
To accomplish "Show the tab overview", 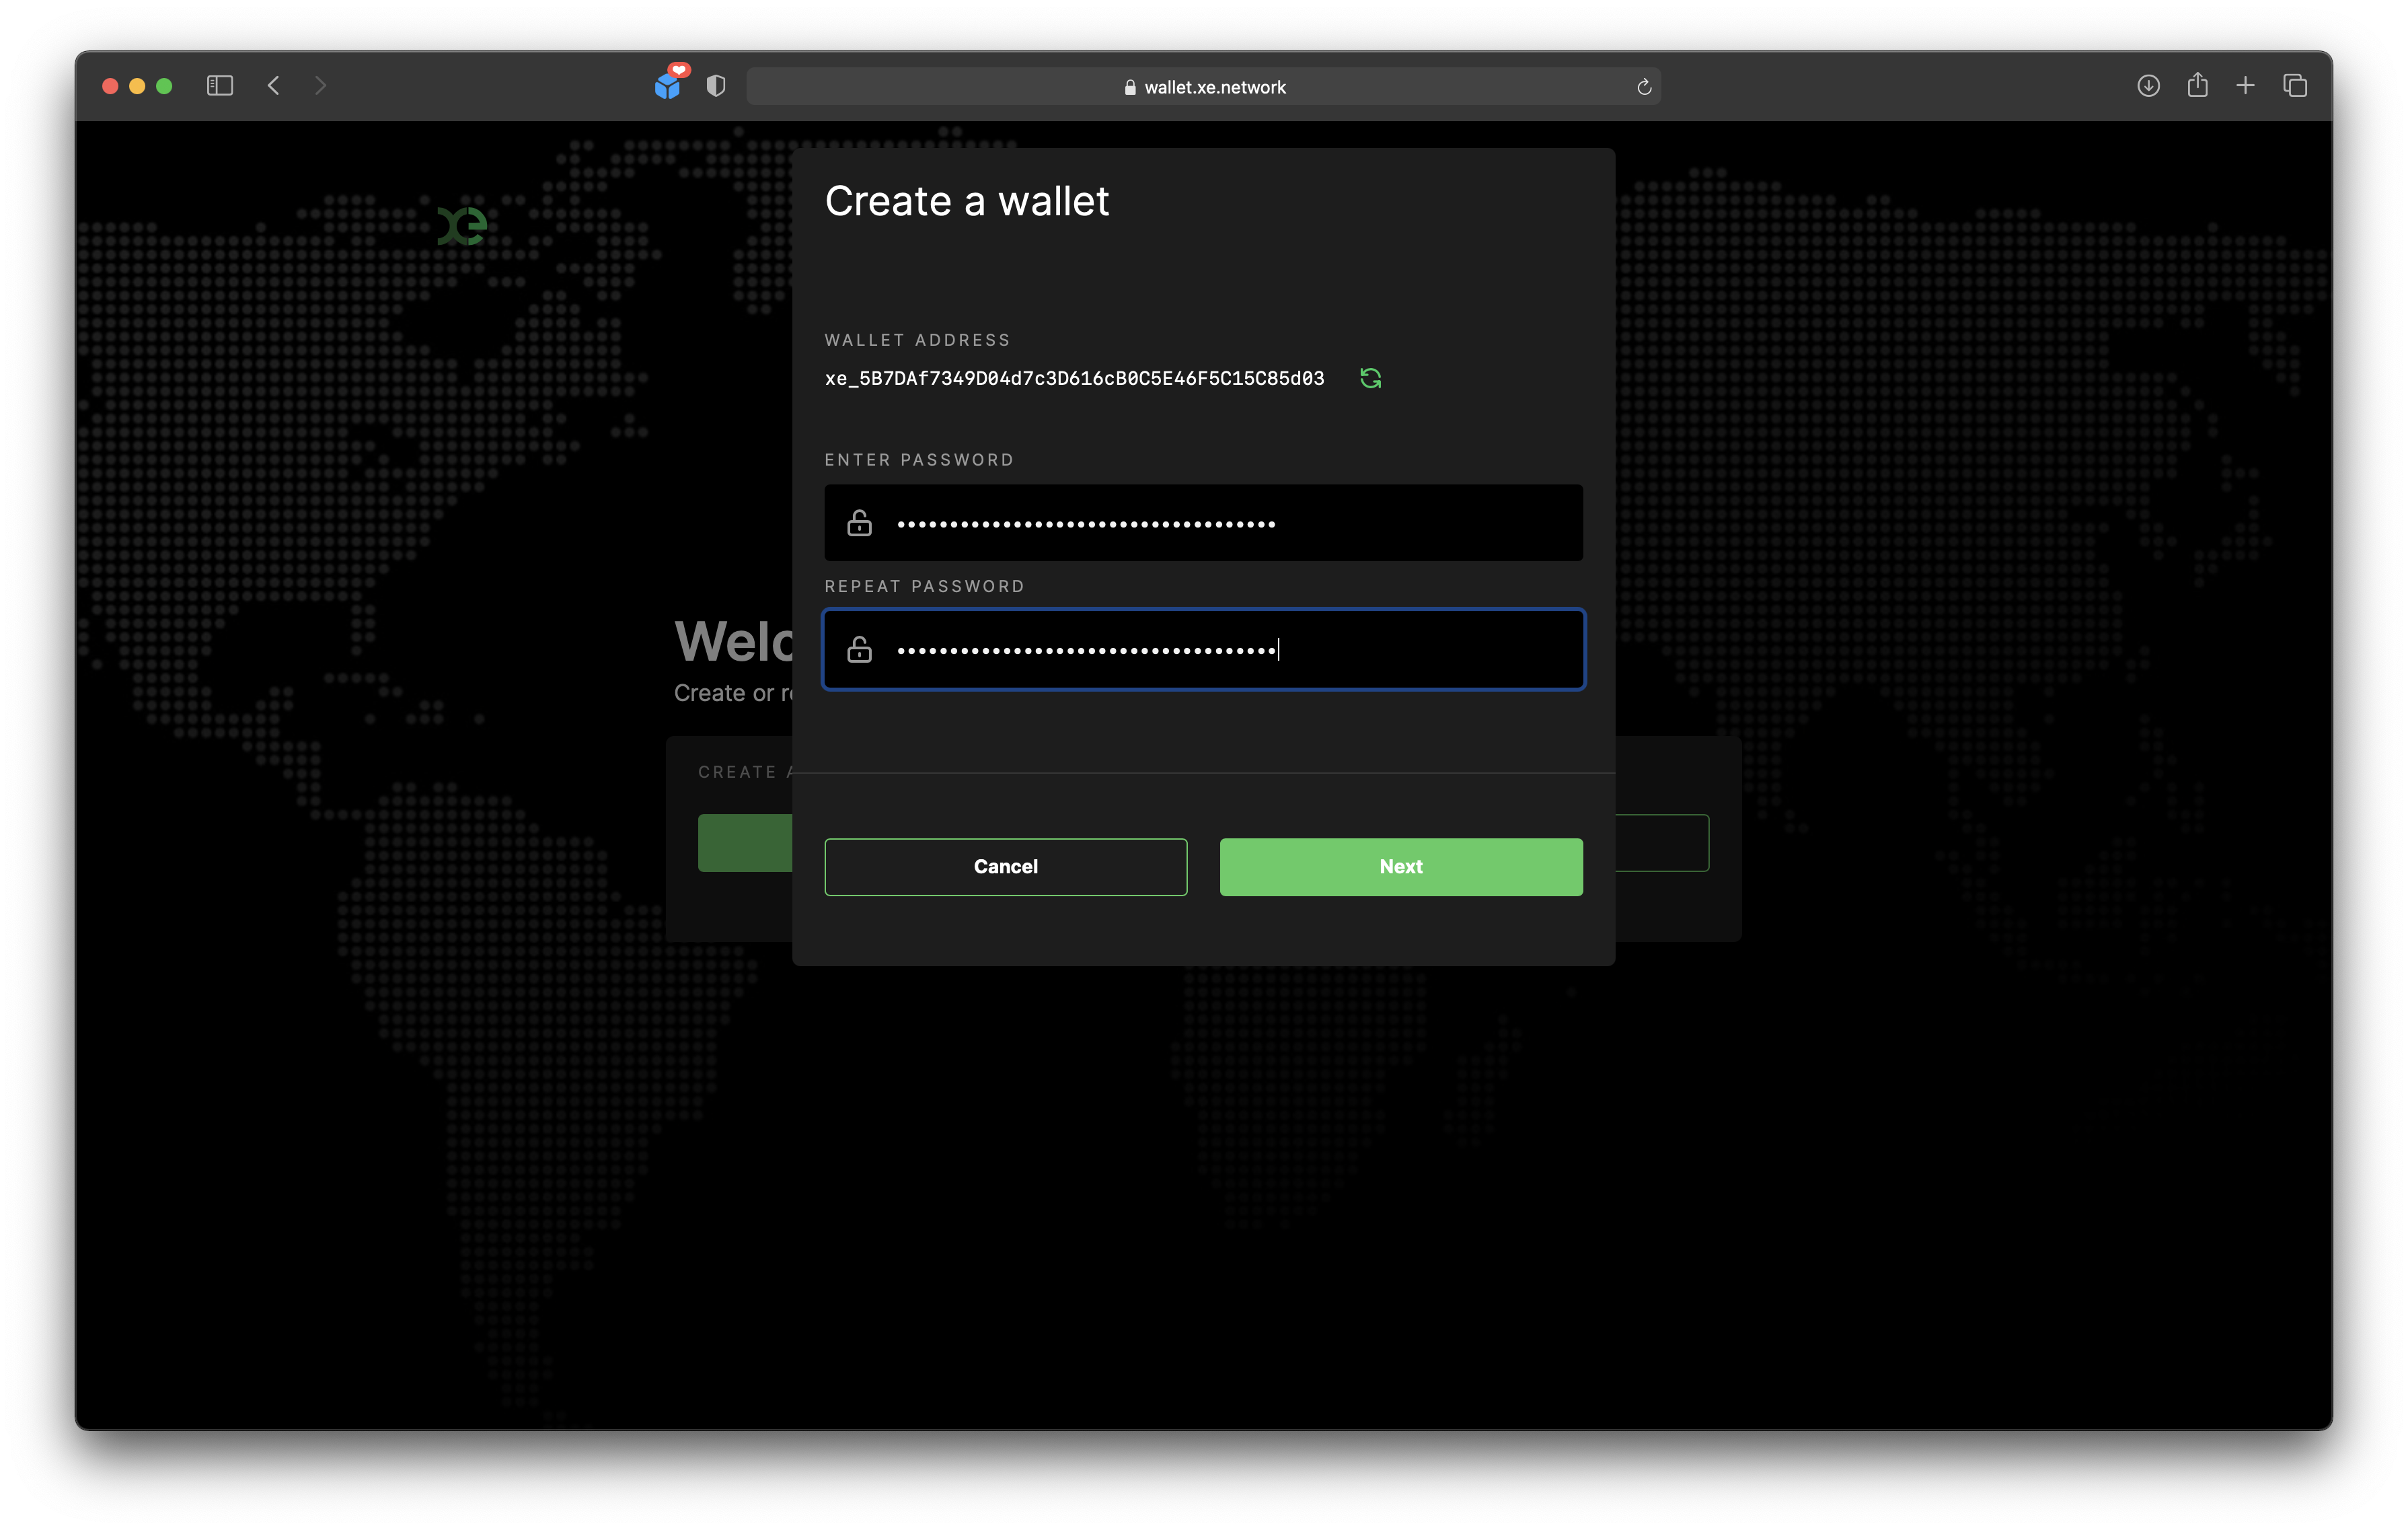I will coord(2295,86).
